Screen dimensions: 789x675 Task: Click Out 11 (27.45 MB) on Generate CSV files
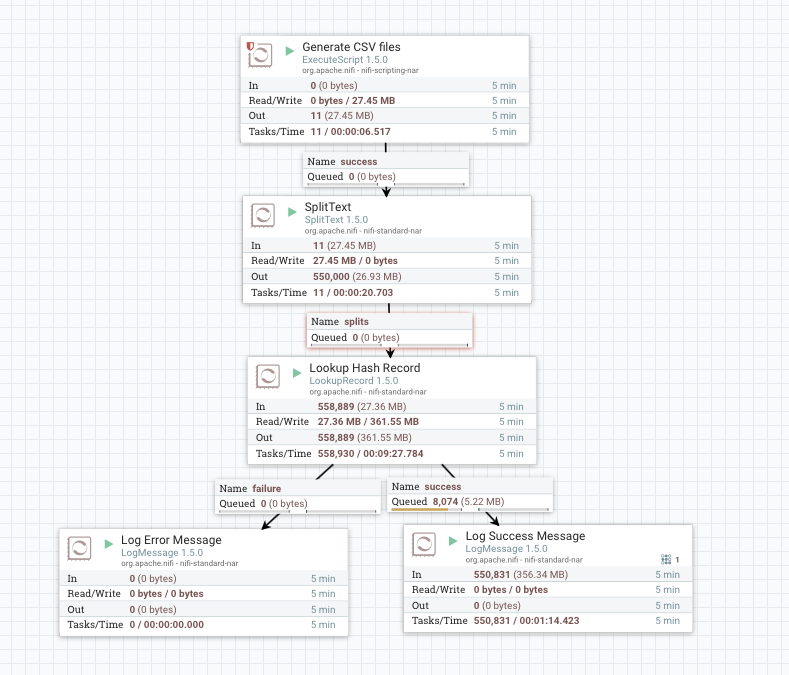pyautogui.click(x=385, y=116)
